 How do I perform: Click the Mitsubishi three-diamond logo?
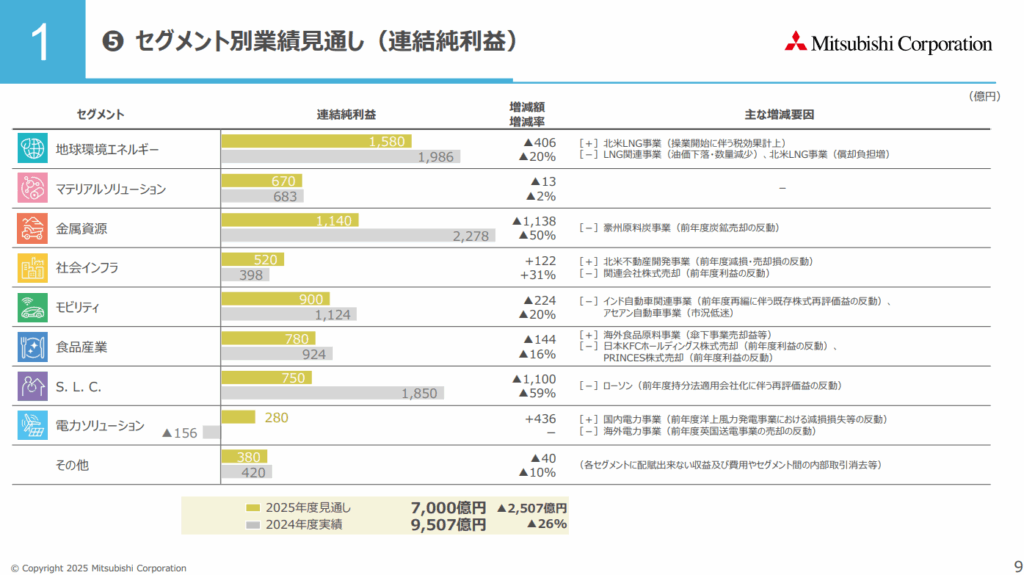point(795,41)
